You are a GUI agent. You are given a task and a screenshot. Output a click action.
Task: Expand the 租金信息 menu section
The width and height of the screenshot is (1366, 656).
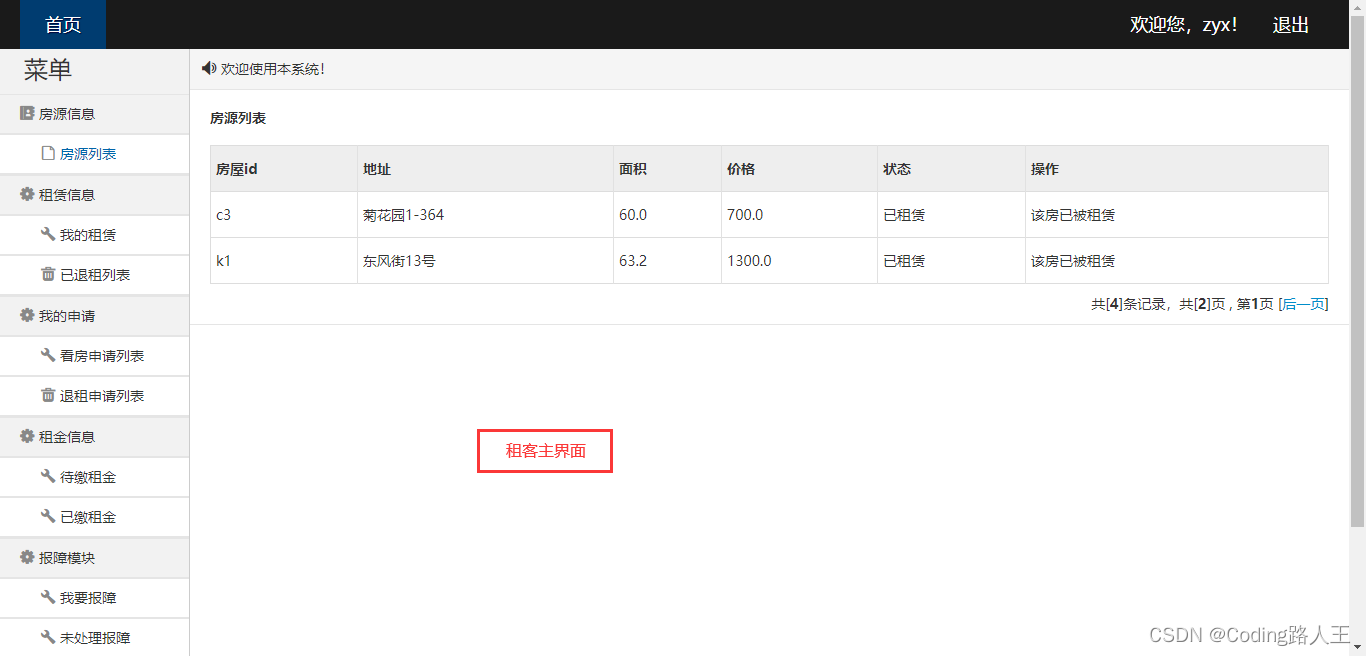pos(94,437)
